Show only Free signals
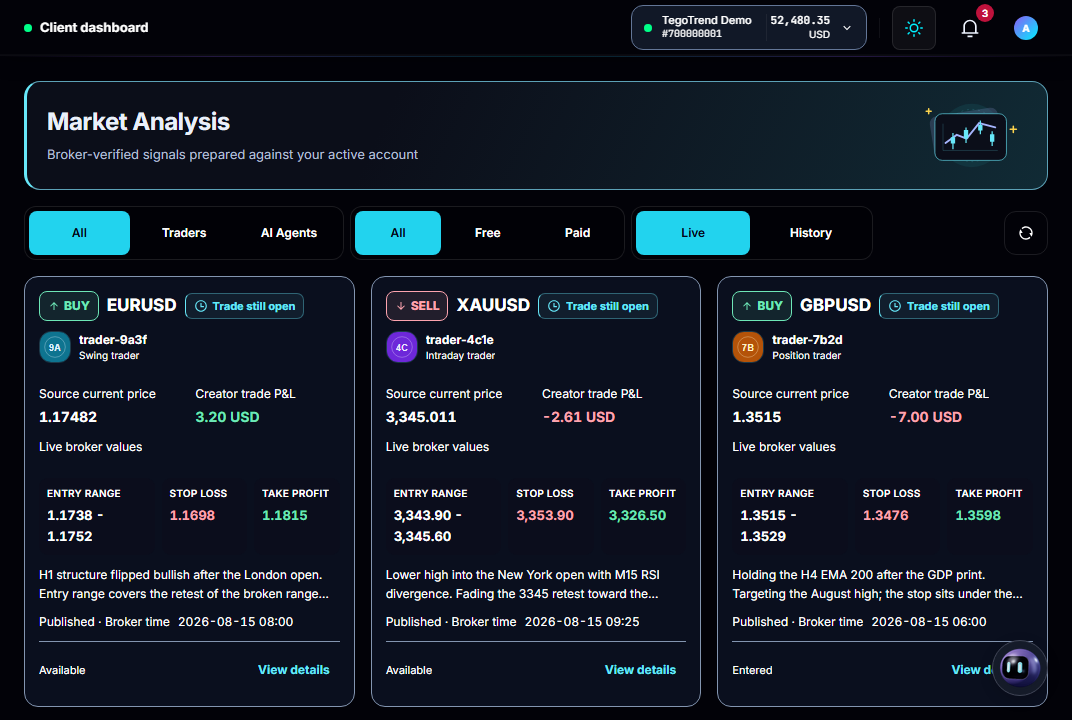 [x=487, y=233]
